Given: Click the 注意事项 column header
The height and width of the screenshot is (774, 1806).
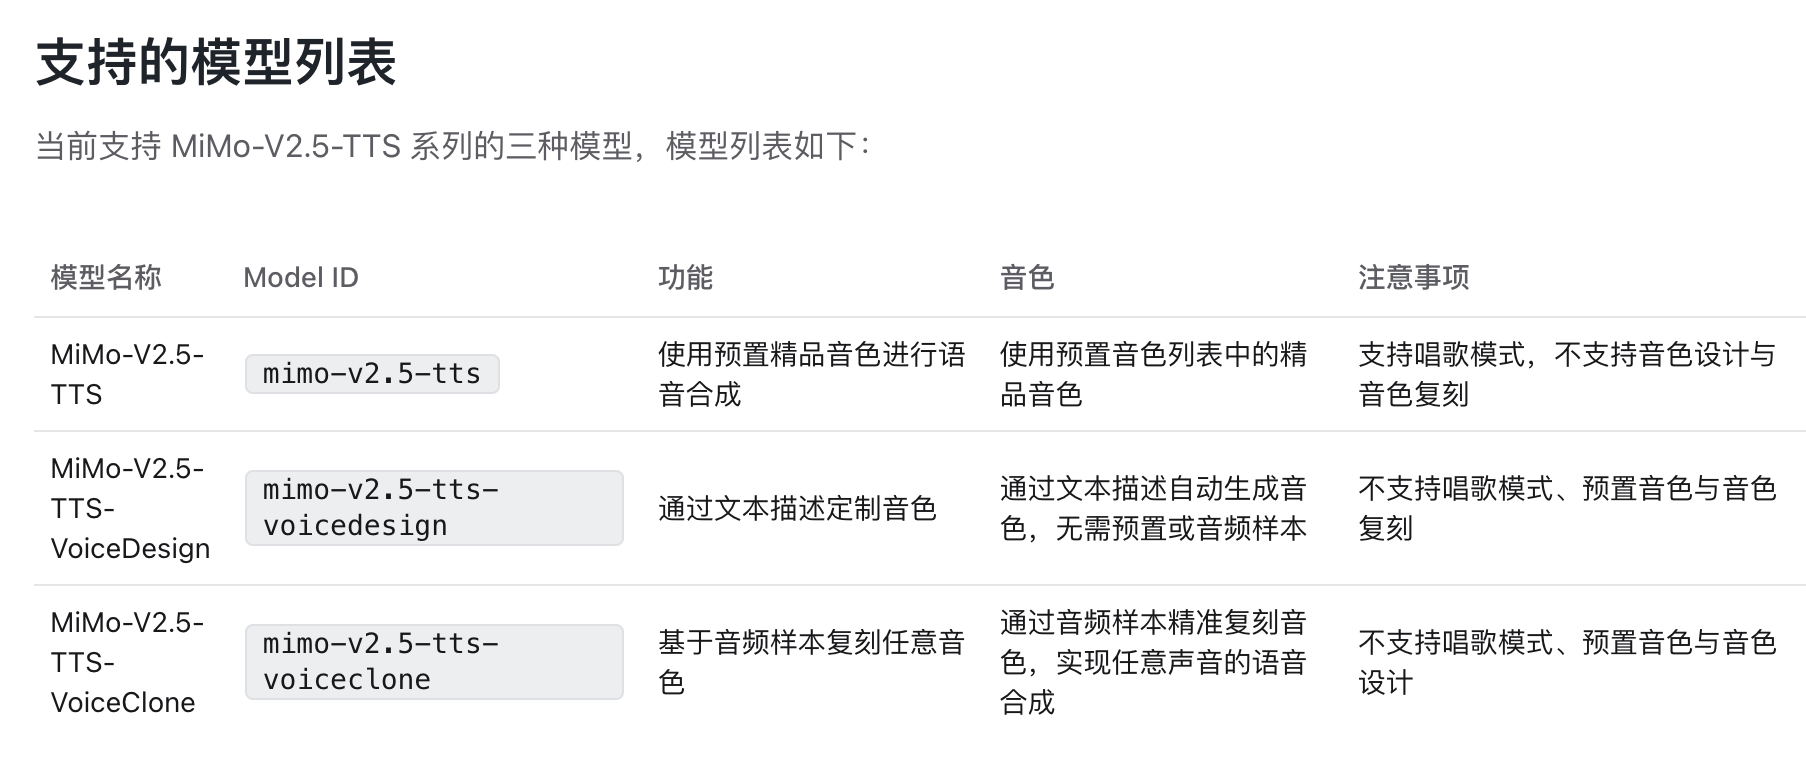Looking at the screenshot, I should [x=1414, y=277].
